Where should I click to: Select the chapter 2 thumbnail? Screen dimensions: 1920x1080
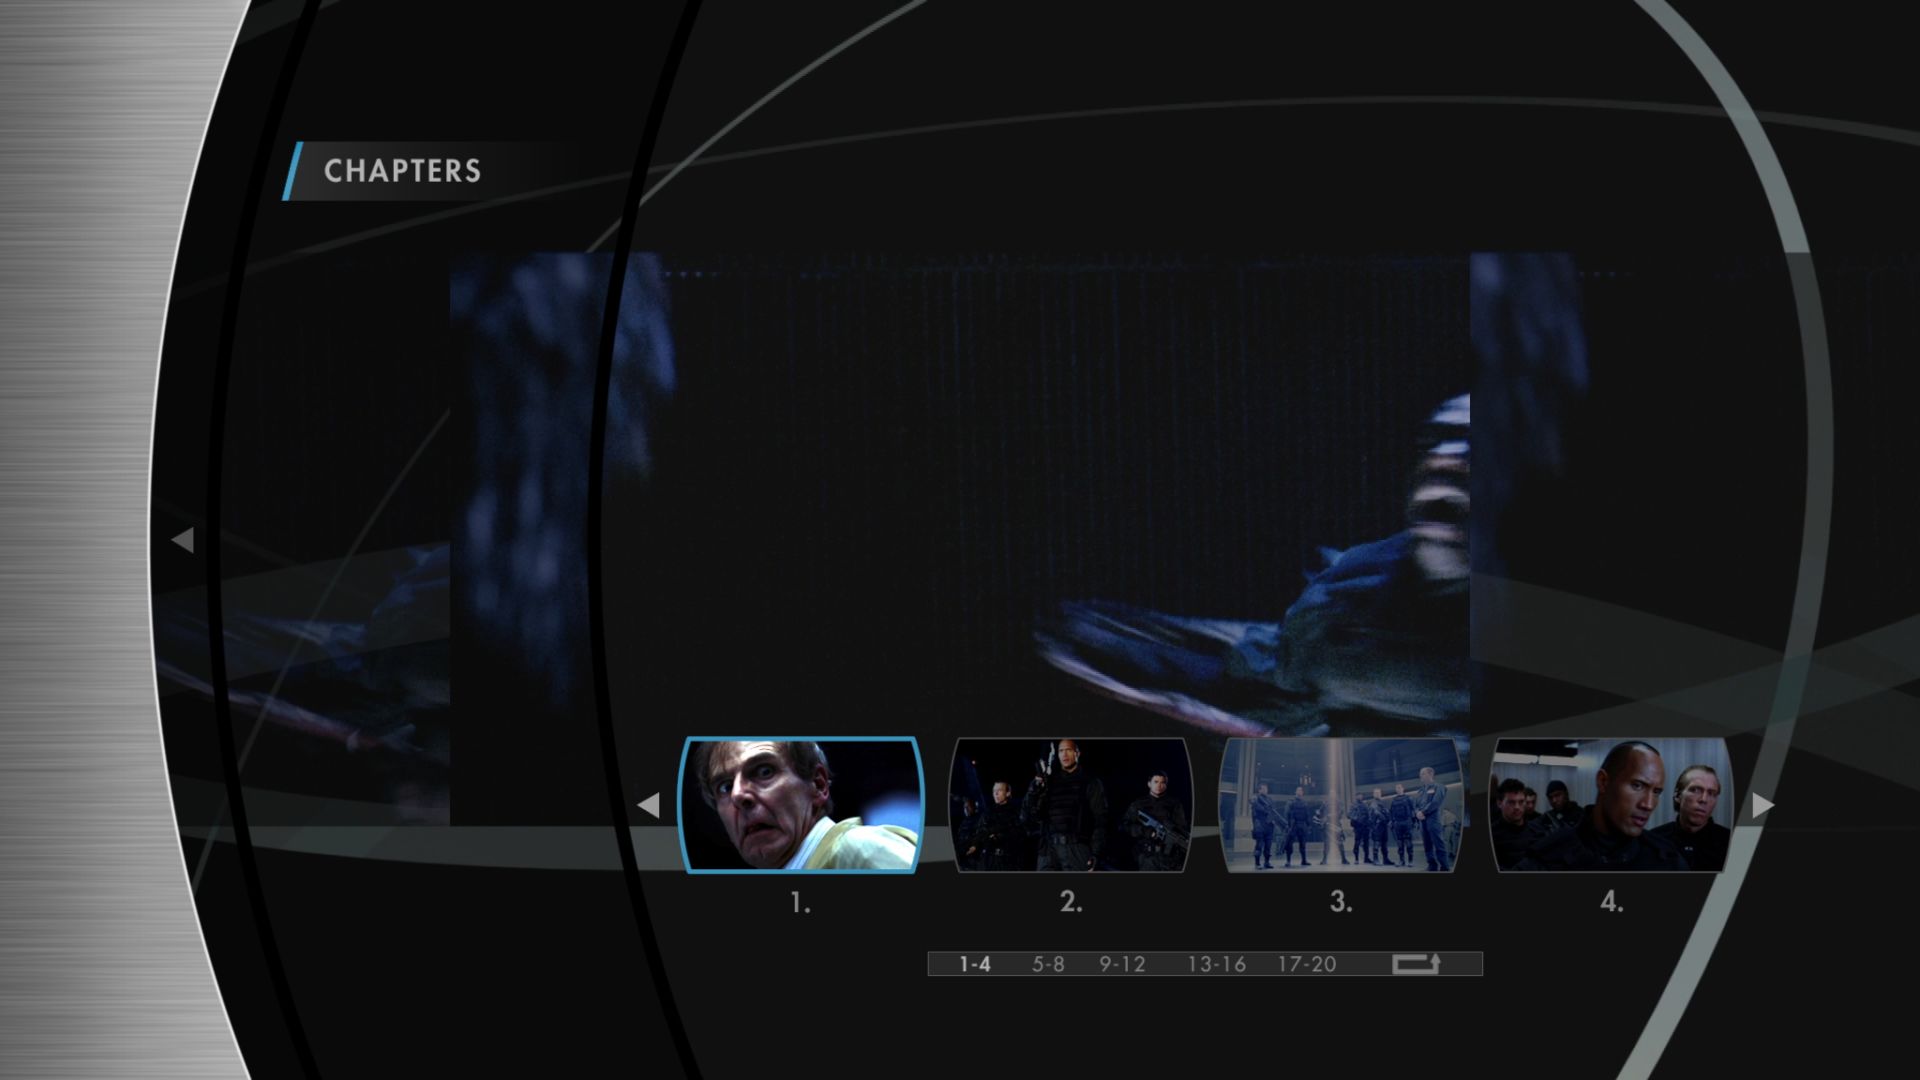1070,805
